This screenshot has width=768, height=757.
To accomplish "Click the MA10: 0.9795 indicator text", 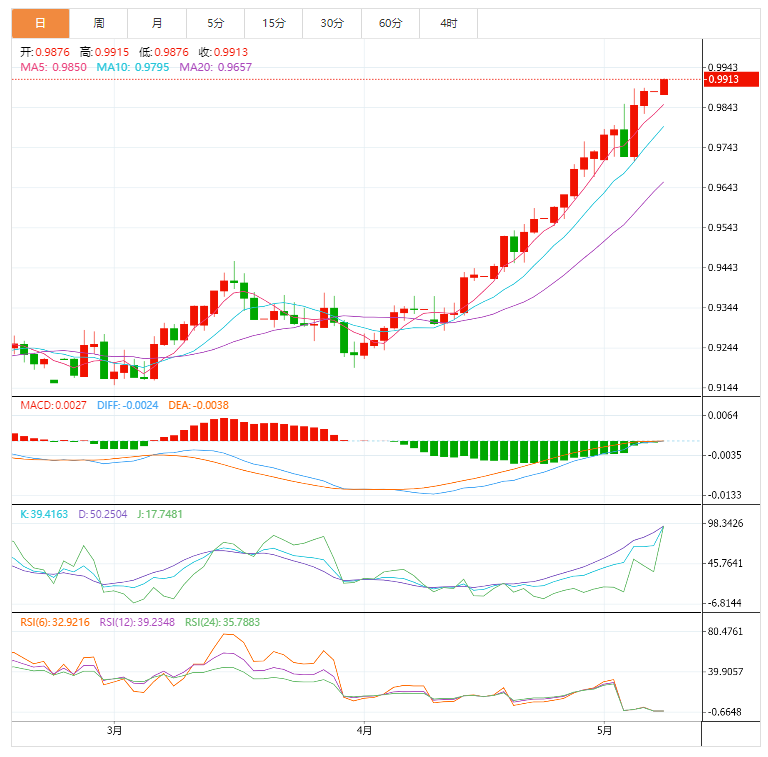I will click(x=133, y=67).
